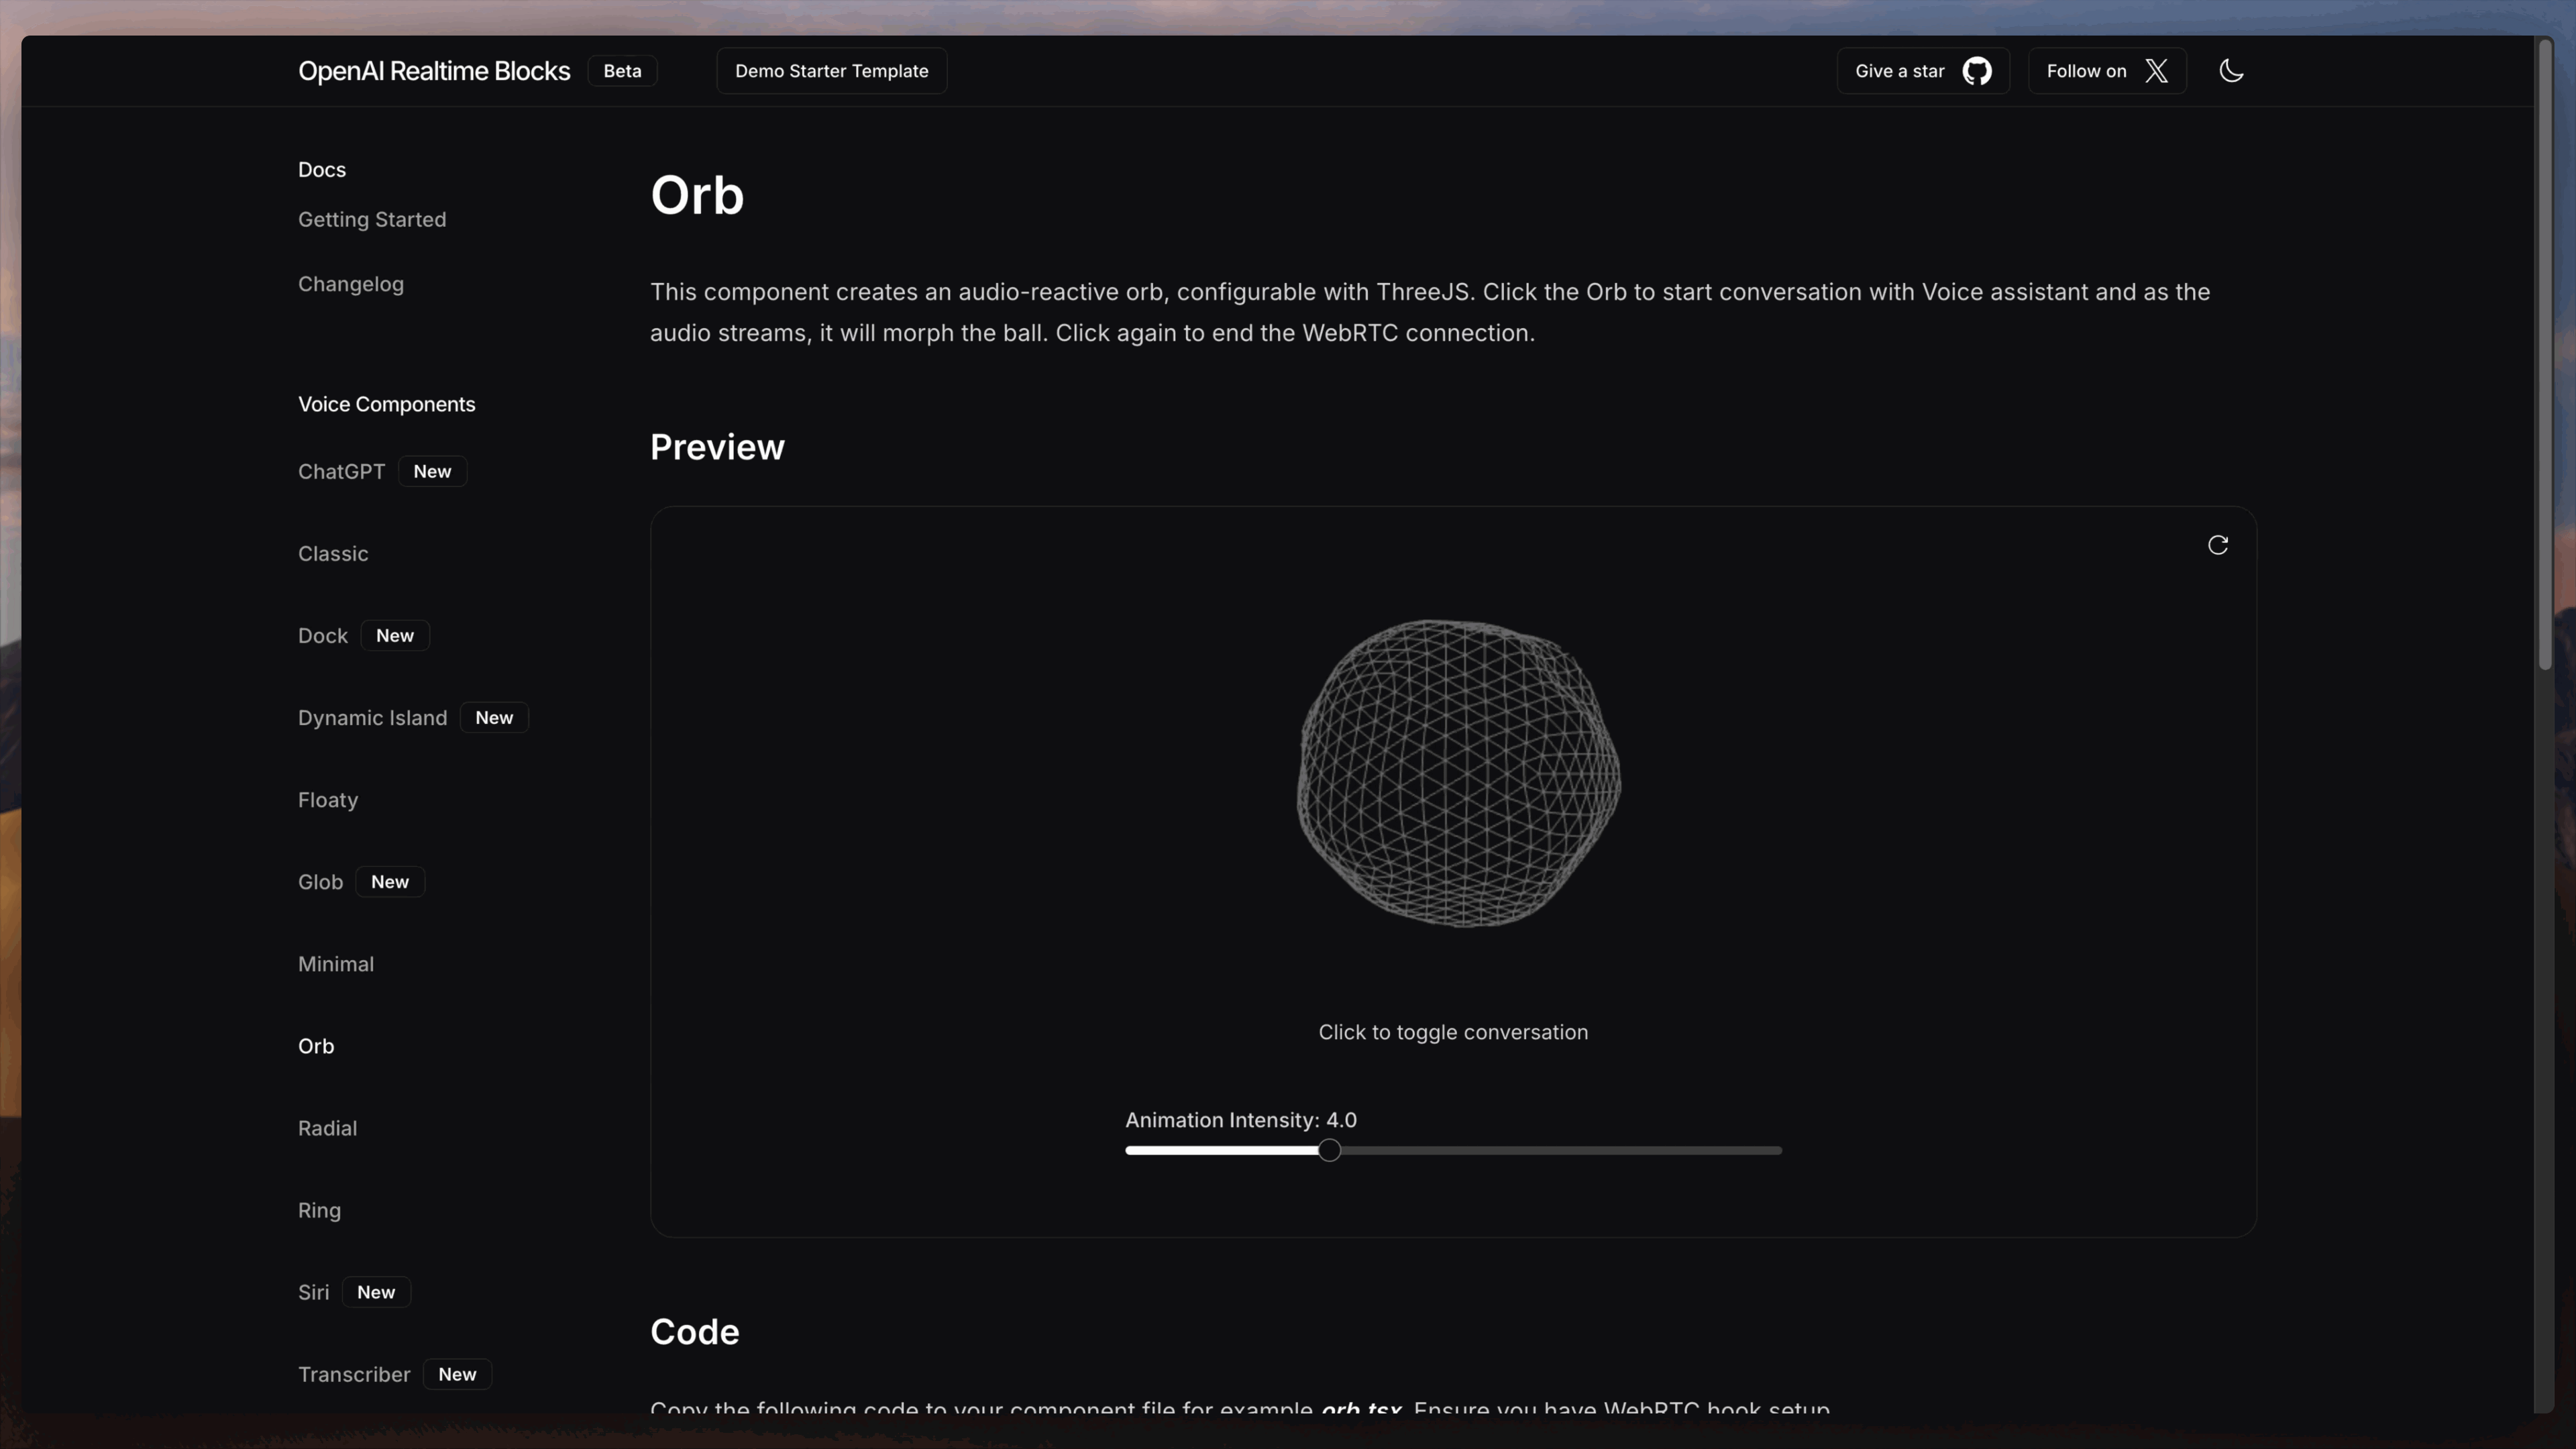Click the X logo icon
This screenshot has width=2576, height=1449.
(2156, 71)
